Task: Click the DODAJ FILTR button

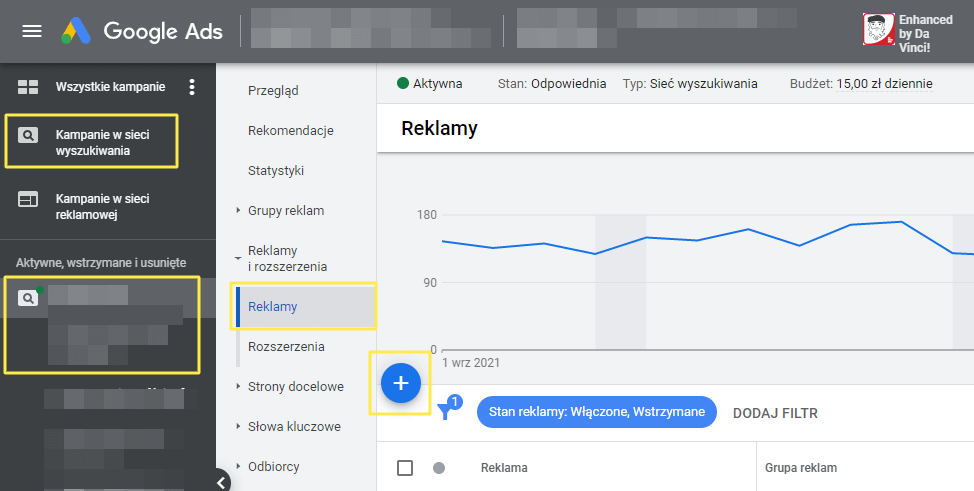Action: tap(775, 412)
